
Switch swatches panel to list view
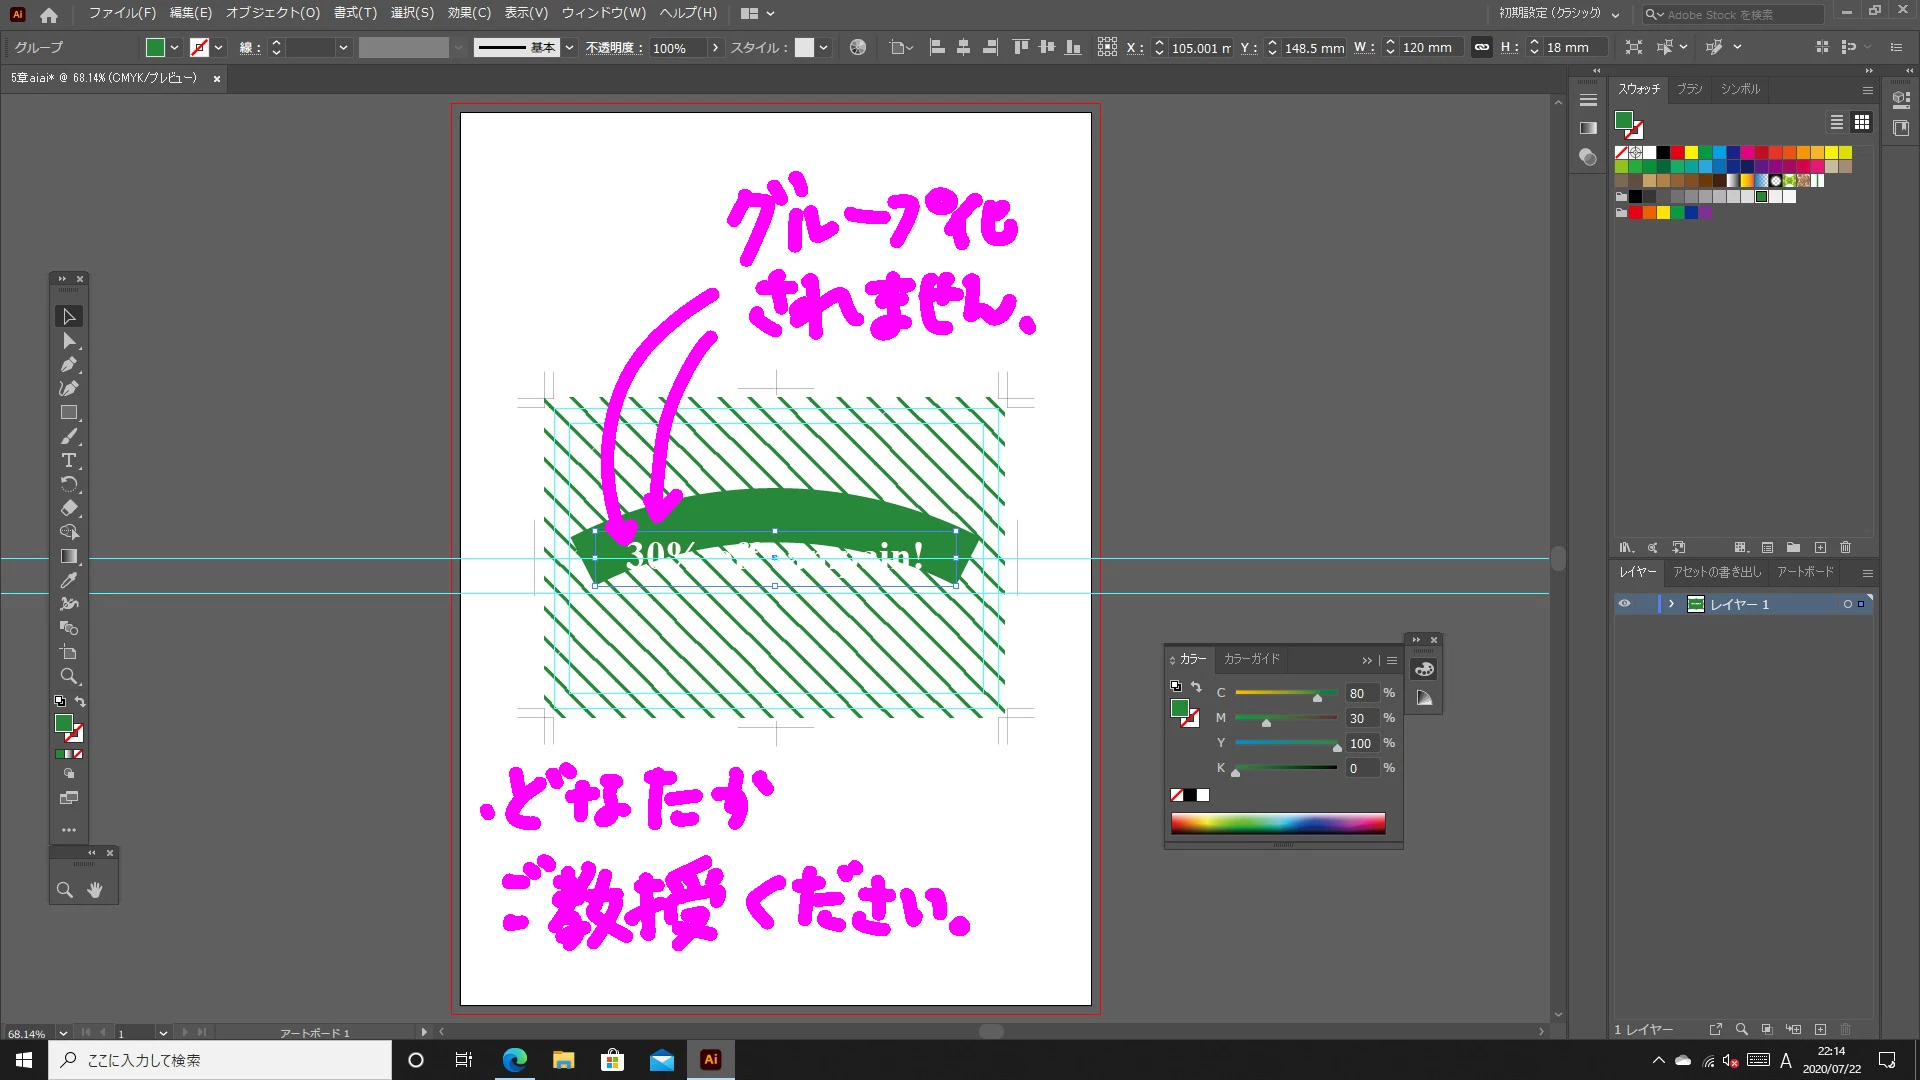point(1836,122)
